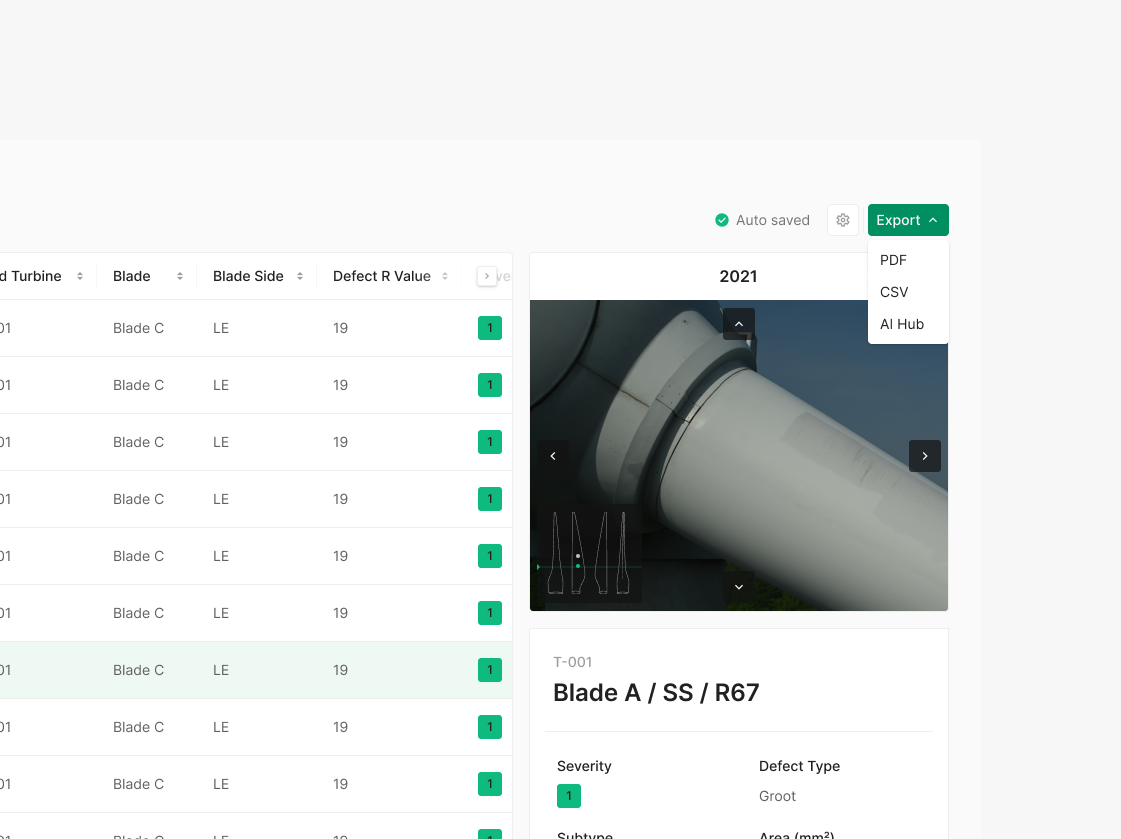Go to previous image with left arrow
This screenshot has width=1121, height=839.
pyautogui.click(x=554, y=456)
